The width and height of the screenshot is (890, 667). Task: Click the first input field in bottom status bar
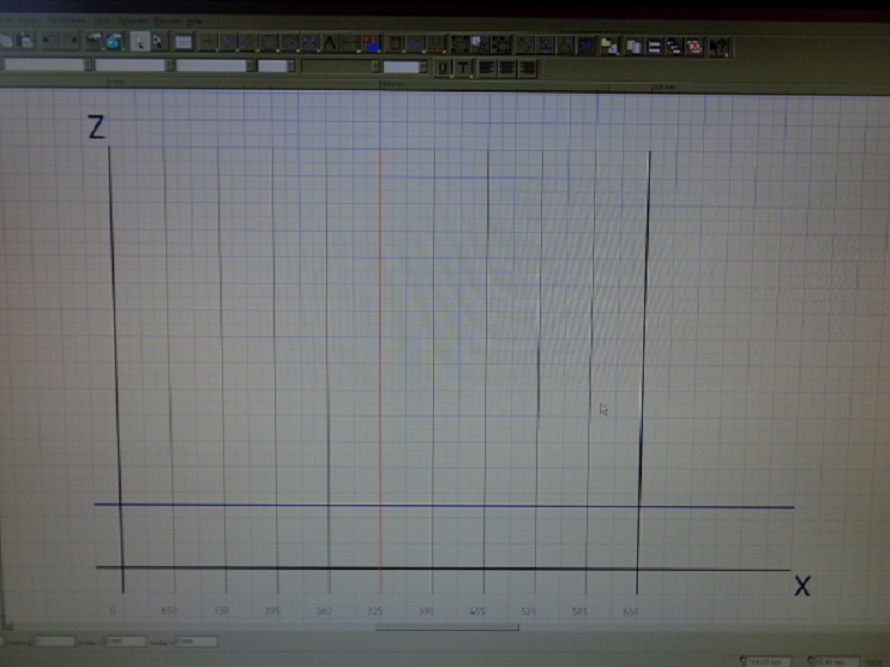[x=54, y=641]
